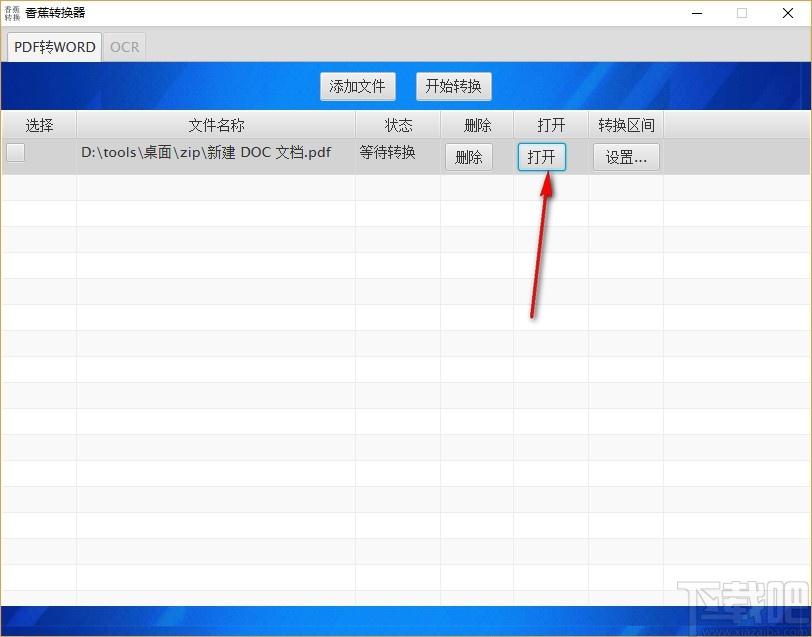Start conversion with 开始转换 button

[454, 86]
